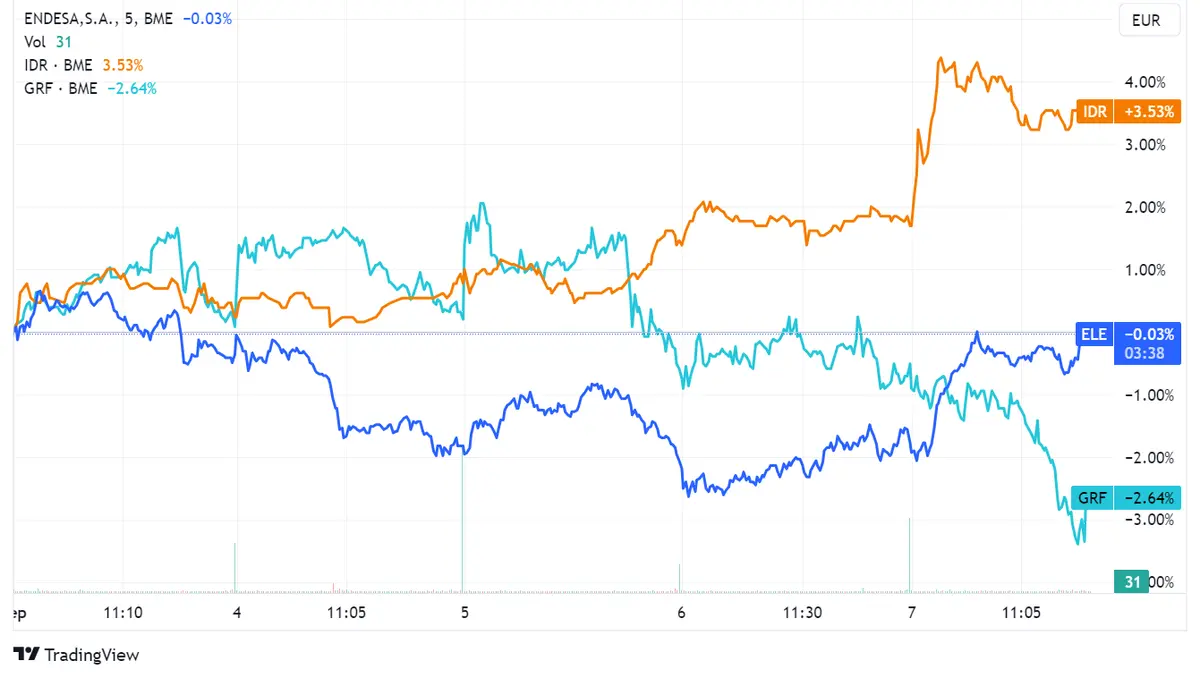The width and height of the screenshot is (1200, 678).
Task: Click the TradingView logo icon
Action: point(24,655)
